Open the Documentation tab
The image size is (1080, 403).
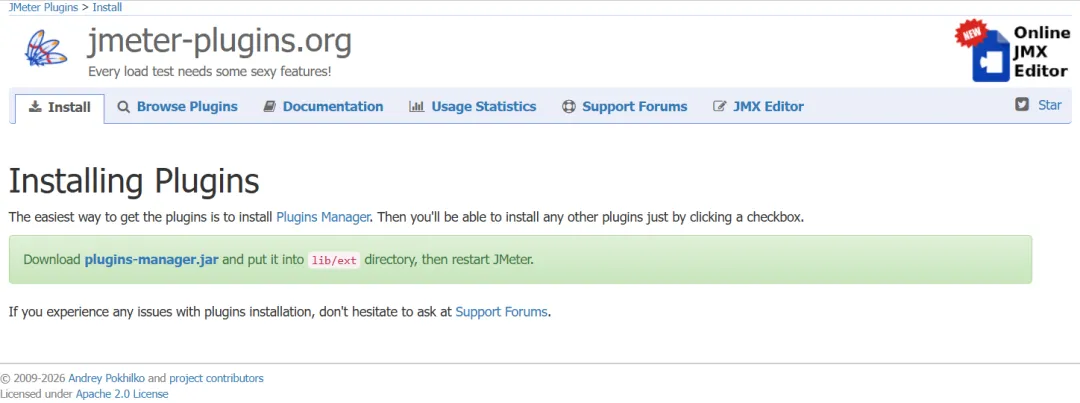pyautogui.click(x=333, y=107)
